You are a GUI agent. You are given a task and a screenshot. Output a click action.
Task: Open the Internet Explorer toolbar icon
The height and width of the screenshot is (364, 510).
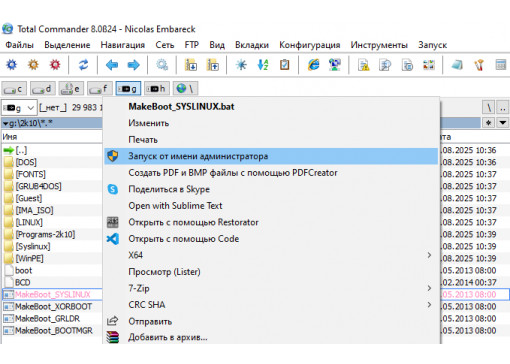click(x=313, y=65)
